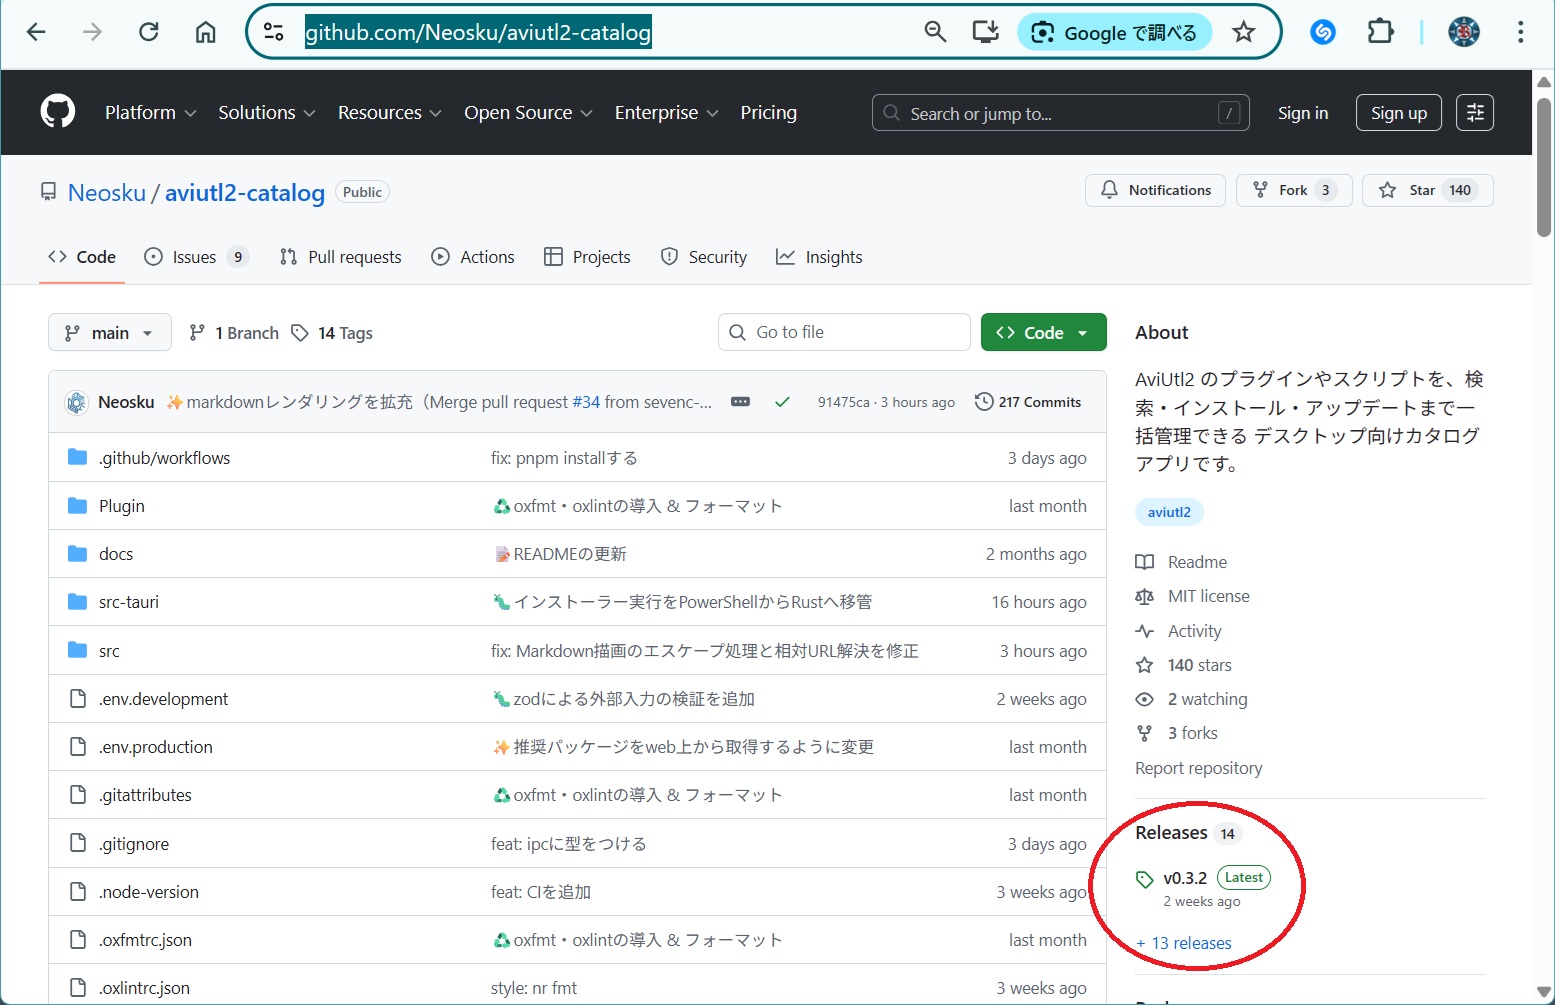Switch to the Issues tab
Image resolution: width=1555 pixels, height=1005 pixels.
coord(194,257)
